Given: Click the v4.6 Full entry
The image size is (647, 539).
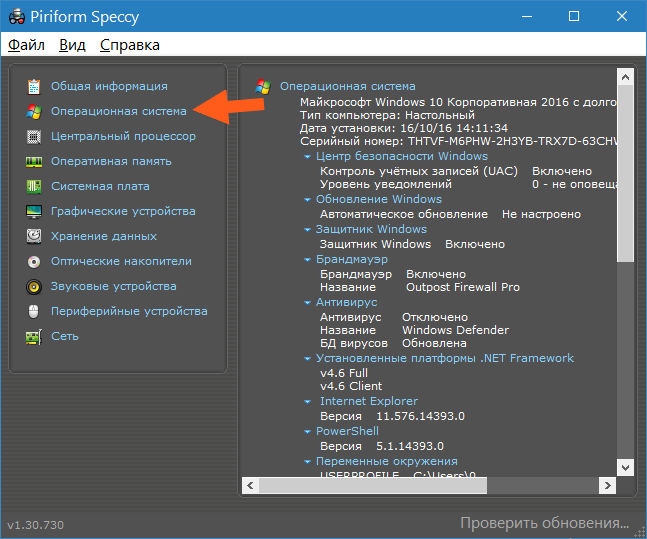Looking at the screenshot, I should 344,374.
